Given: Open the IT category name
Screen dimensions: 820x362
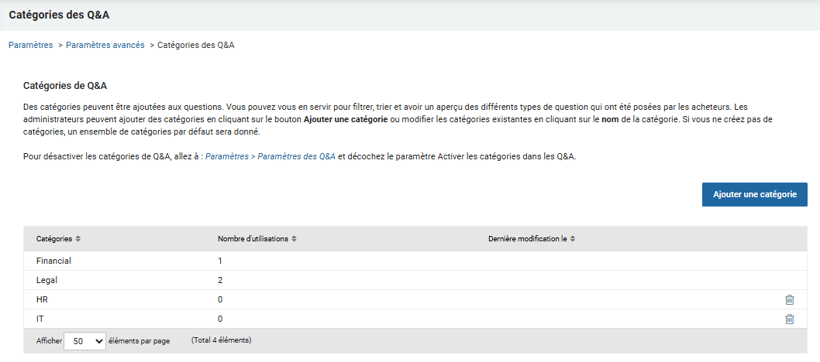Looking at the screenshot, I should pyautogui.click(x=40, y=319).
